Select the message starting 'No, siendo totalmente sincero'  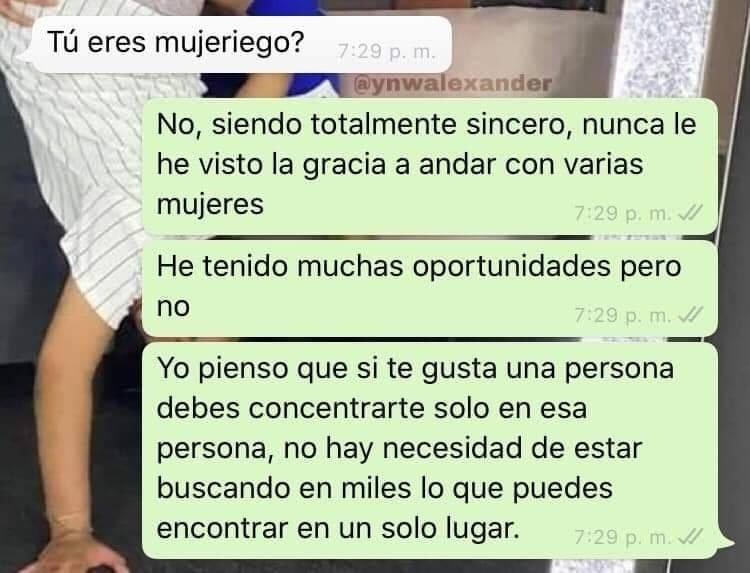(430, 166)
